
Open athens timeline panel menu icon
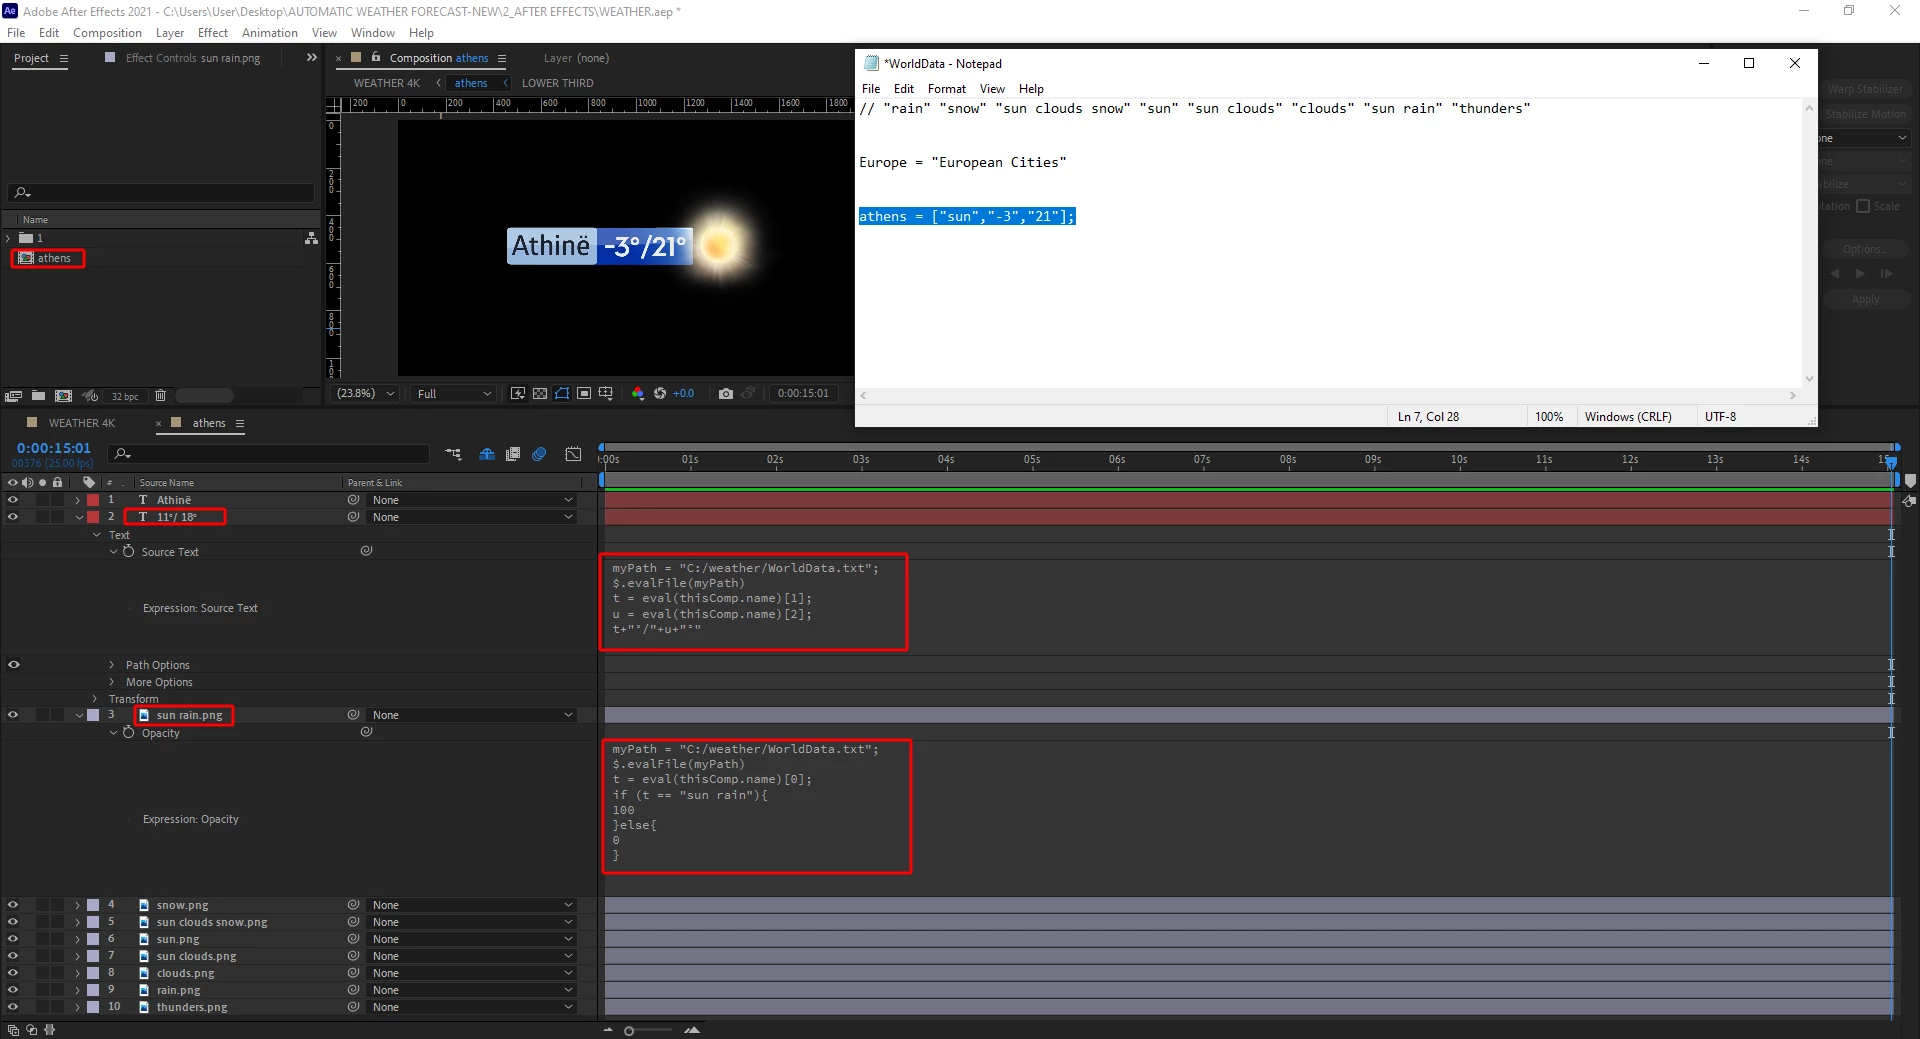coord(240,423)
